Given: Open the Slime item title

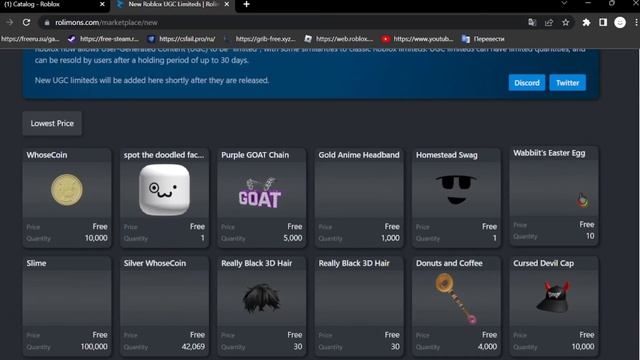Looking at the screenshot, I should [36, 263].
